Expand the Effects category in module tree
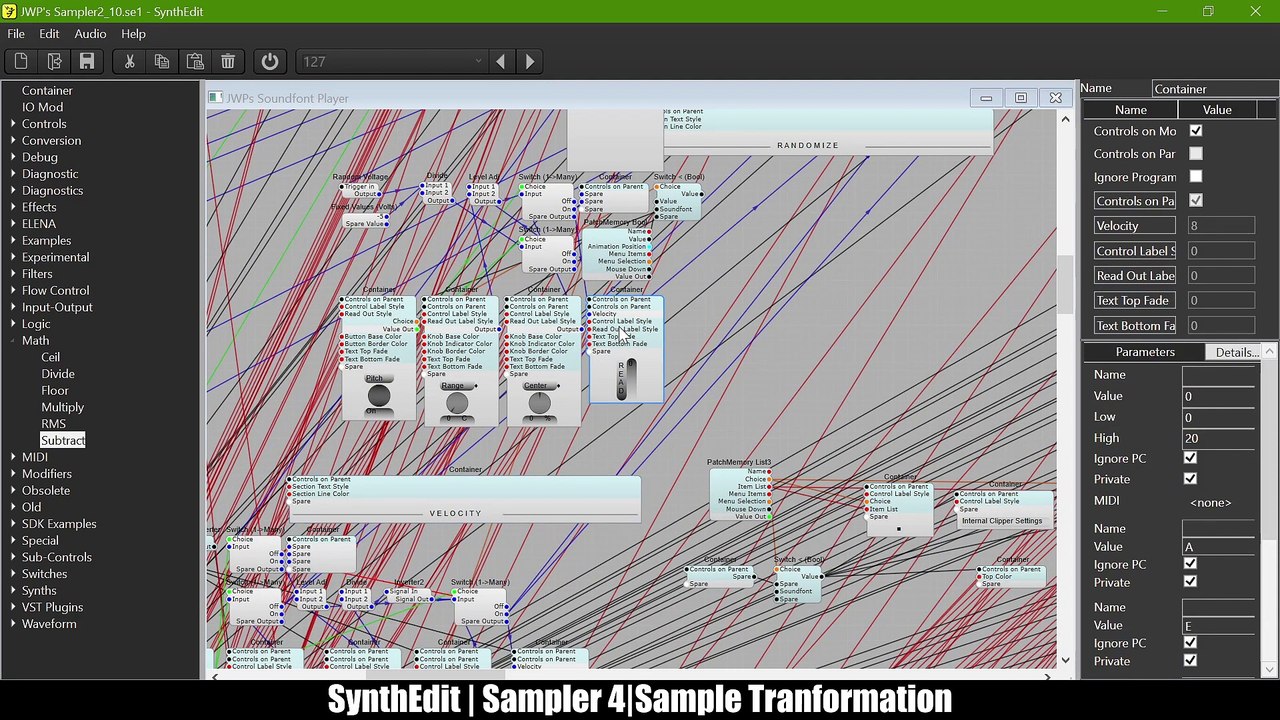Image resolution: width=1280 pixels, height=720 pixels. [11, 207]
